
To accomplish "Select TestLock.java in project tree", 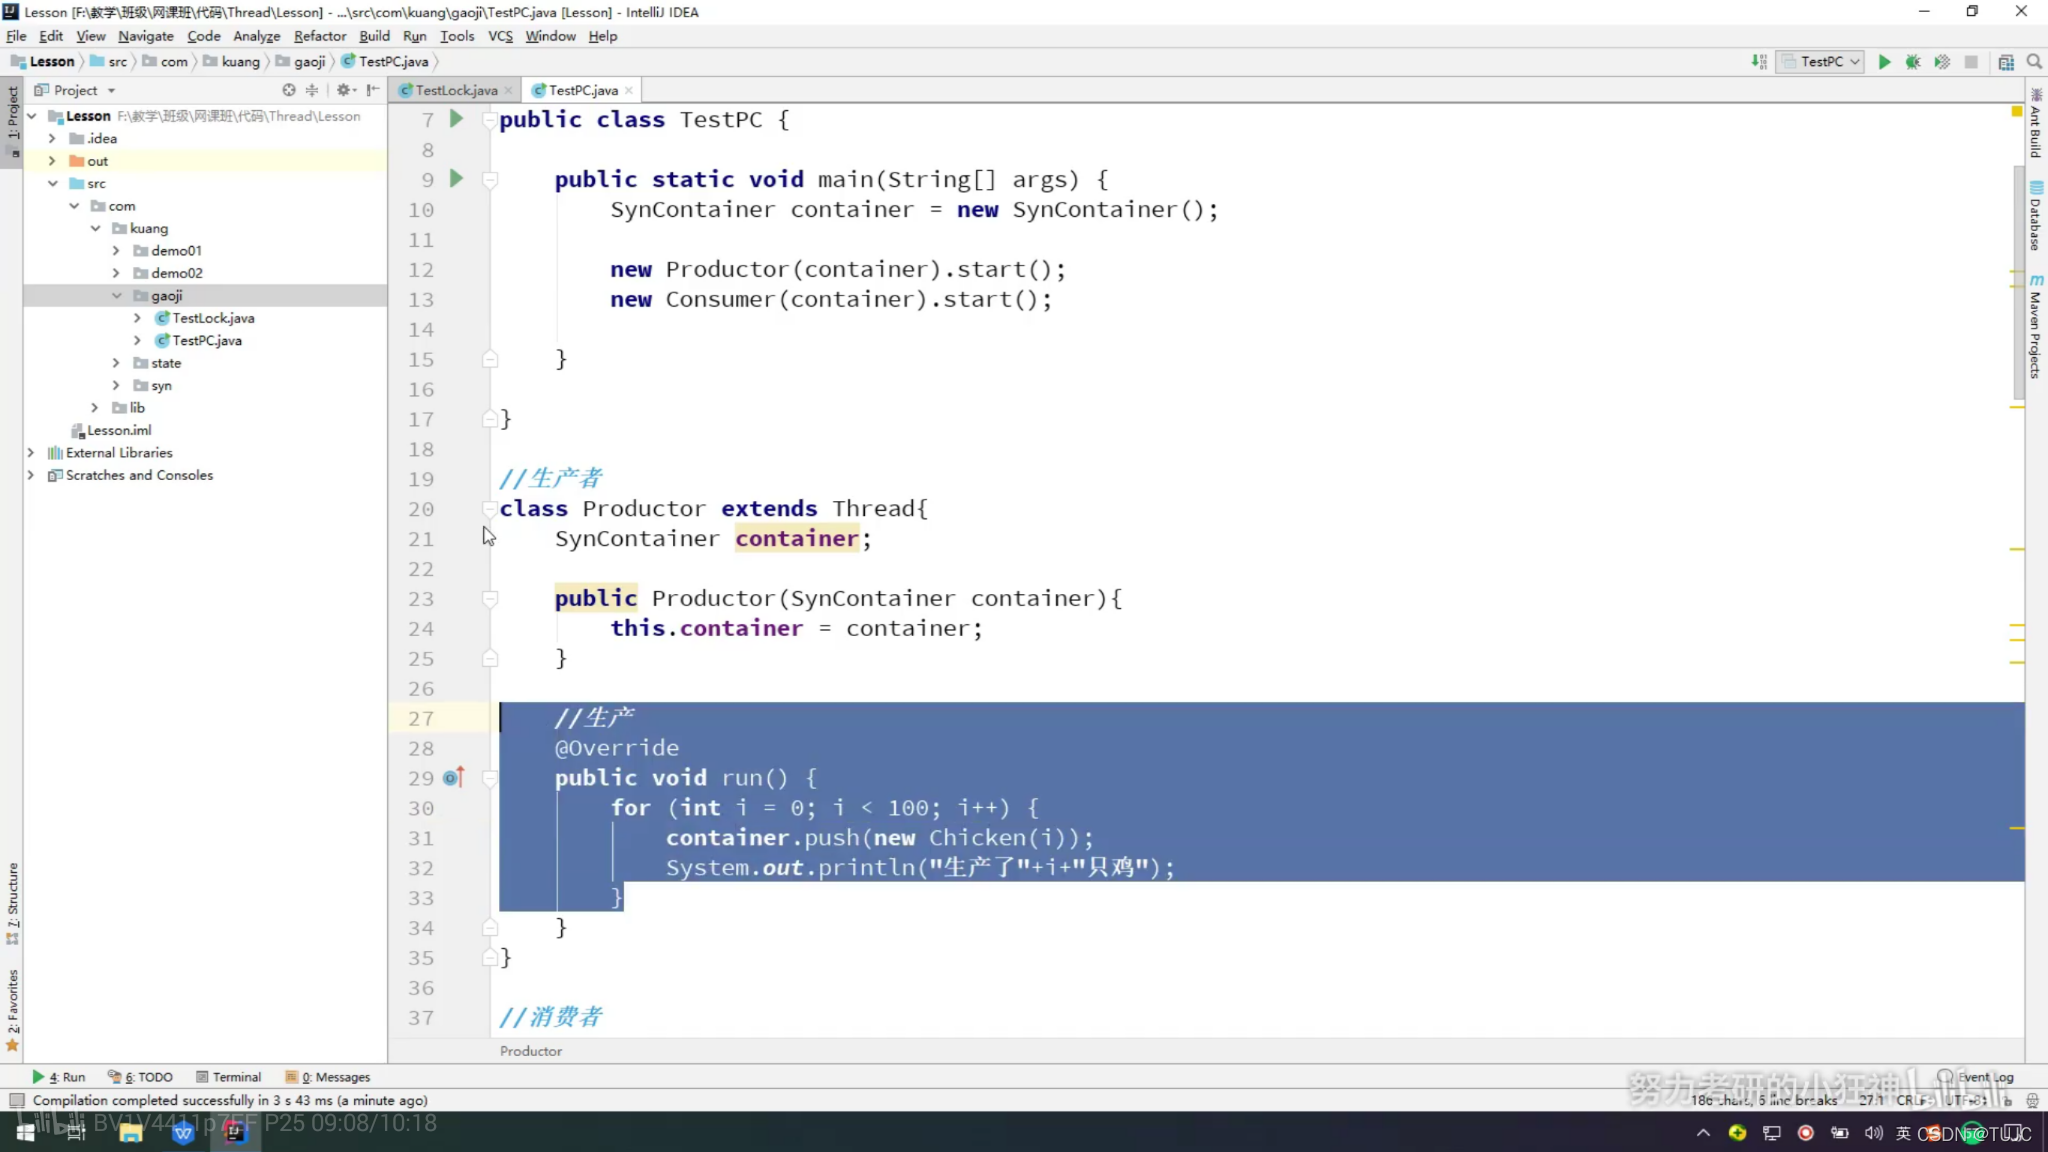I will [x=213, y=318].
